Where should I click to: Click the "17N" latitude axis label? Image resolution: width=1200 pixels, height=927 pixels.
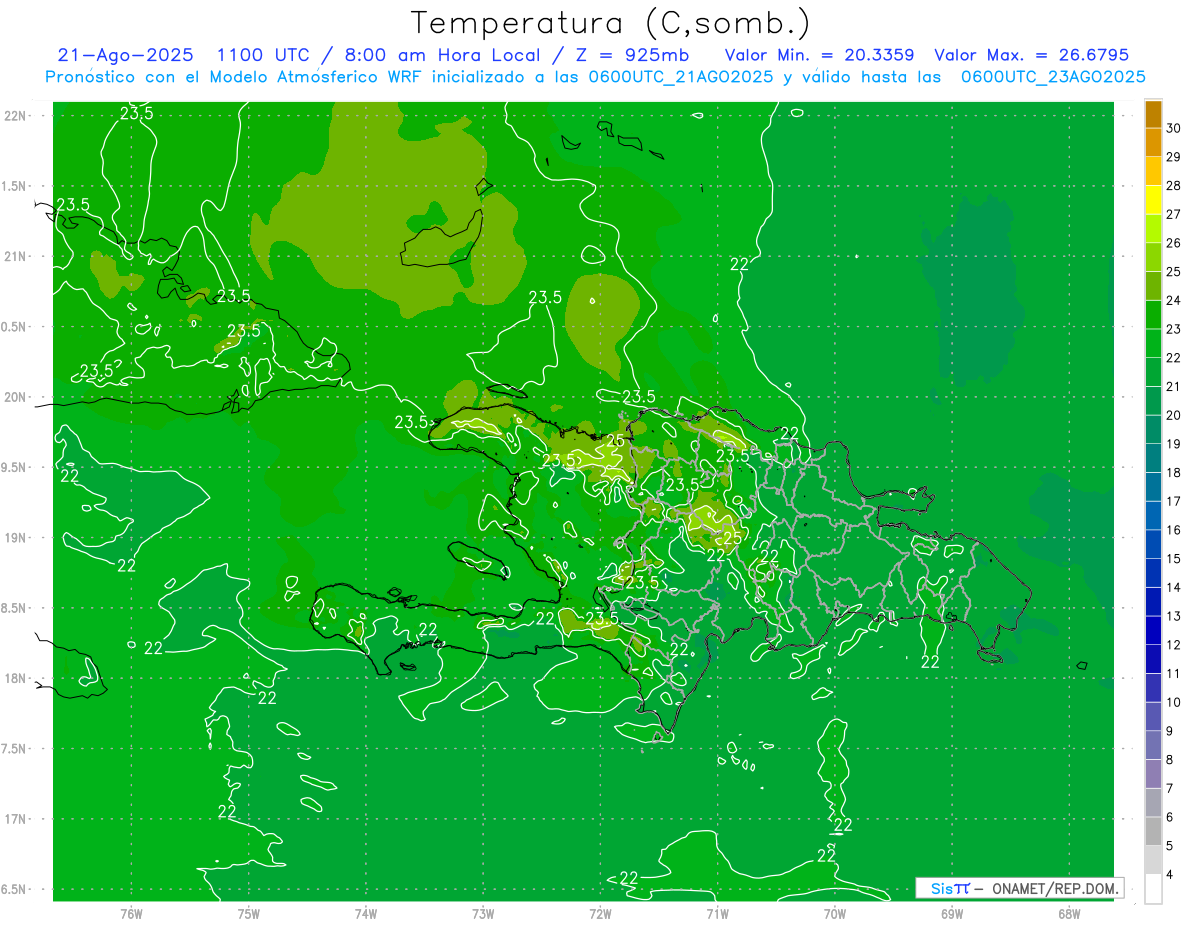pos(14,819)
